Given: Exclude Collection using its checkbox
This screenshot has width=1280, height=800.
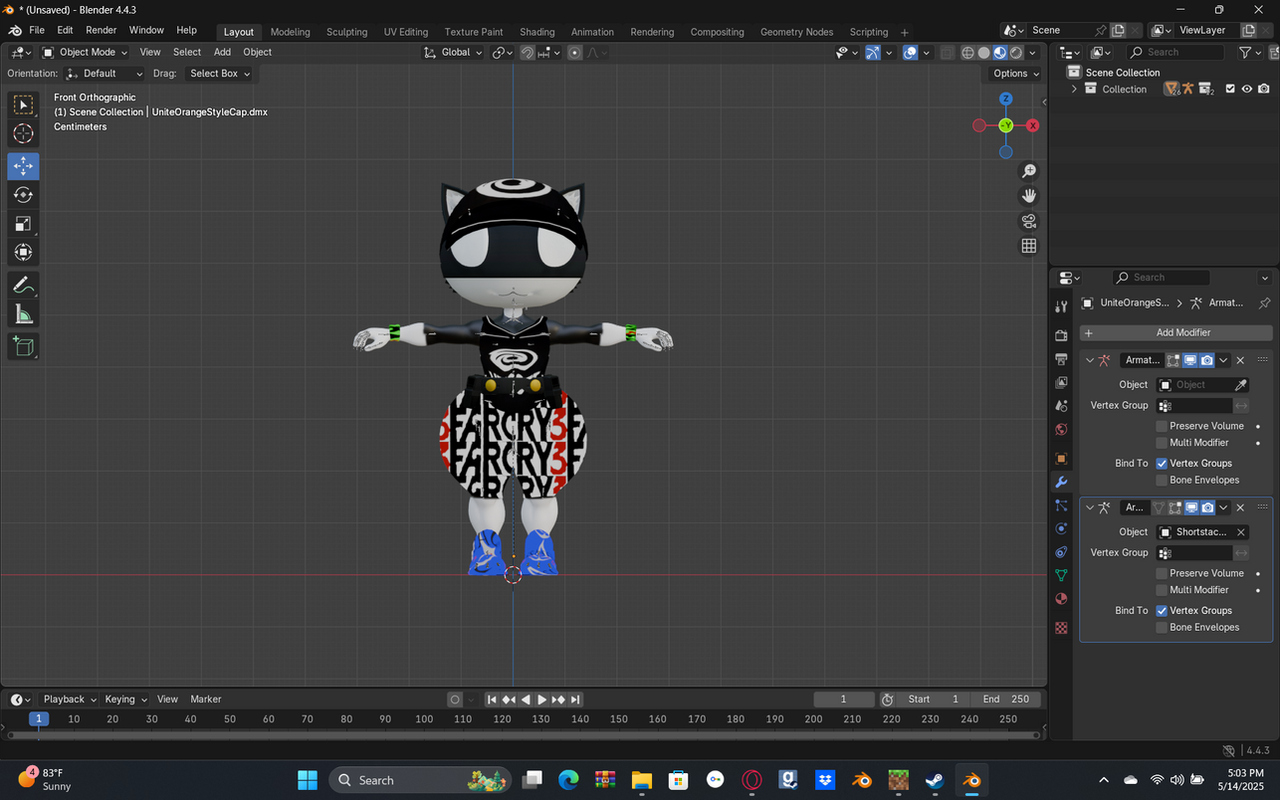Looking at the screenshot, I should coord(1230,89).
